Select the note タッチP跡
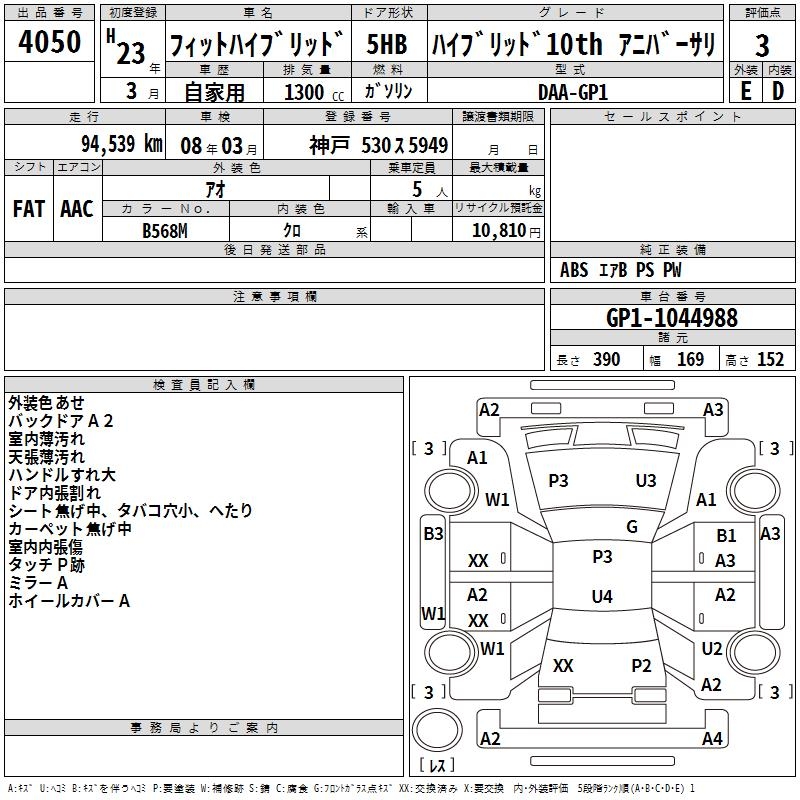Image resolution: width=800 pixels, height=800 pixels. [x=46, y=565]
